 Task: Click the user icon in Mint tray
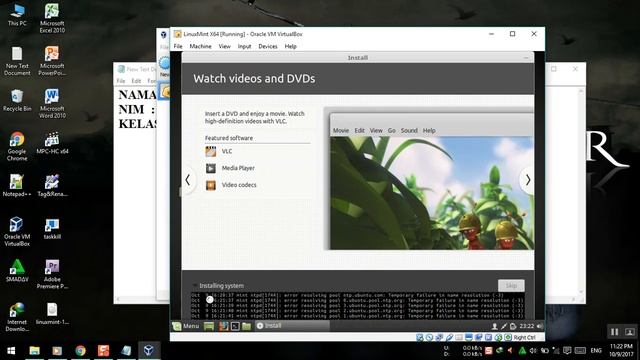click(x=494, y=326)
